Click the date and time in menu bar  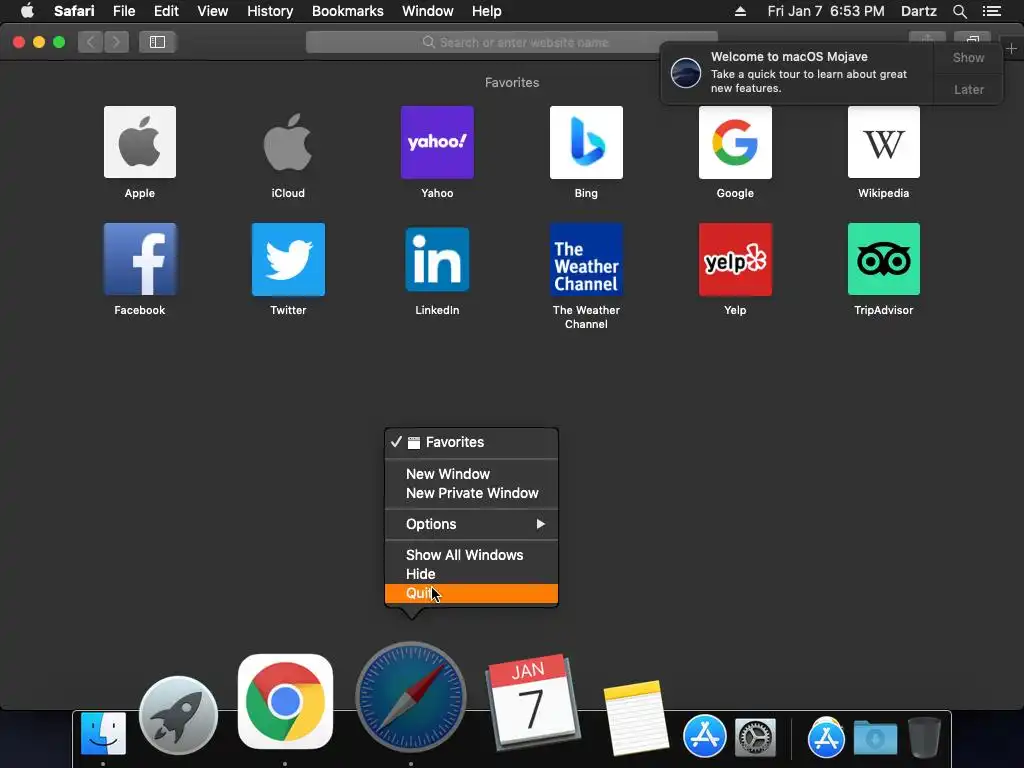click(x=825, y=11)
